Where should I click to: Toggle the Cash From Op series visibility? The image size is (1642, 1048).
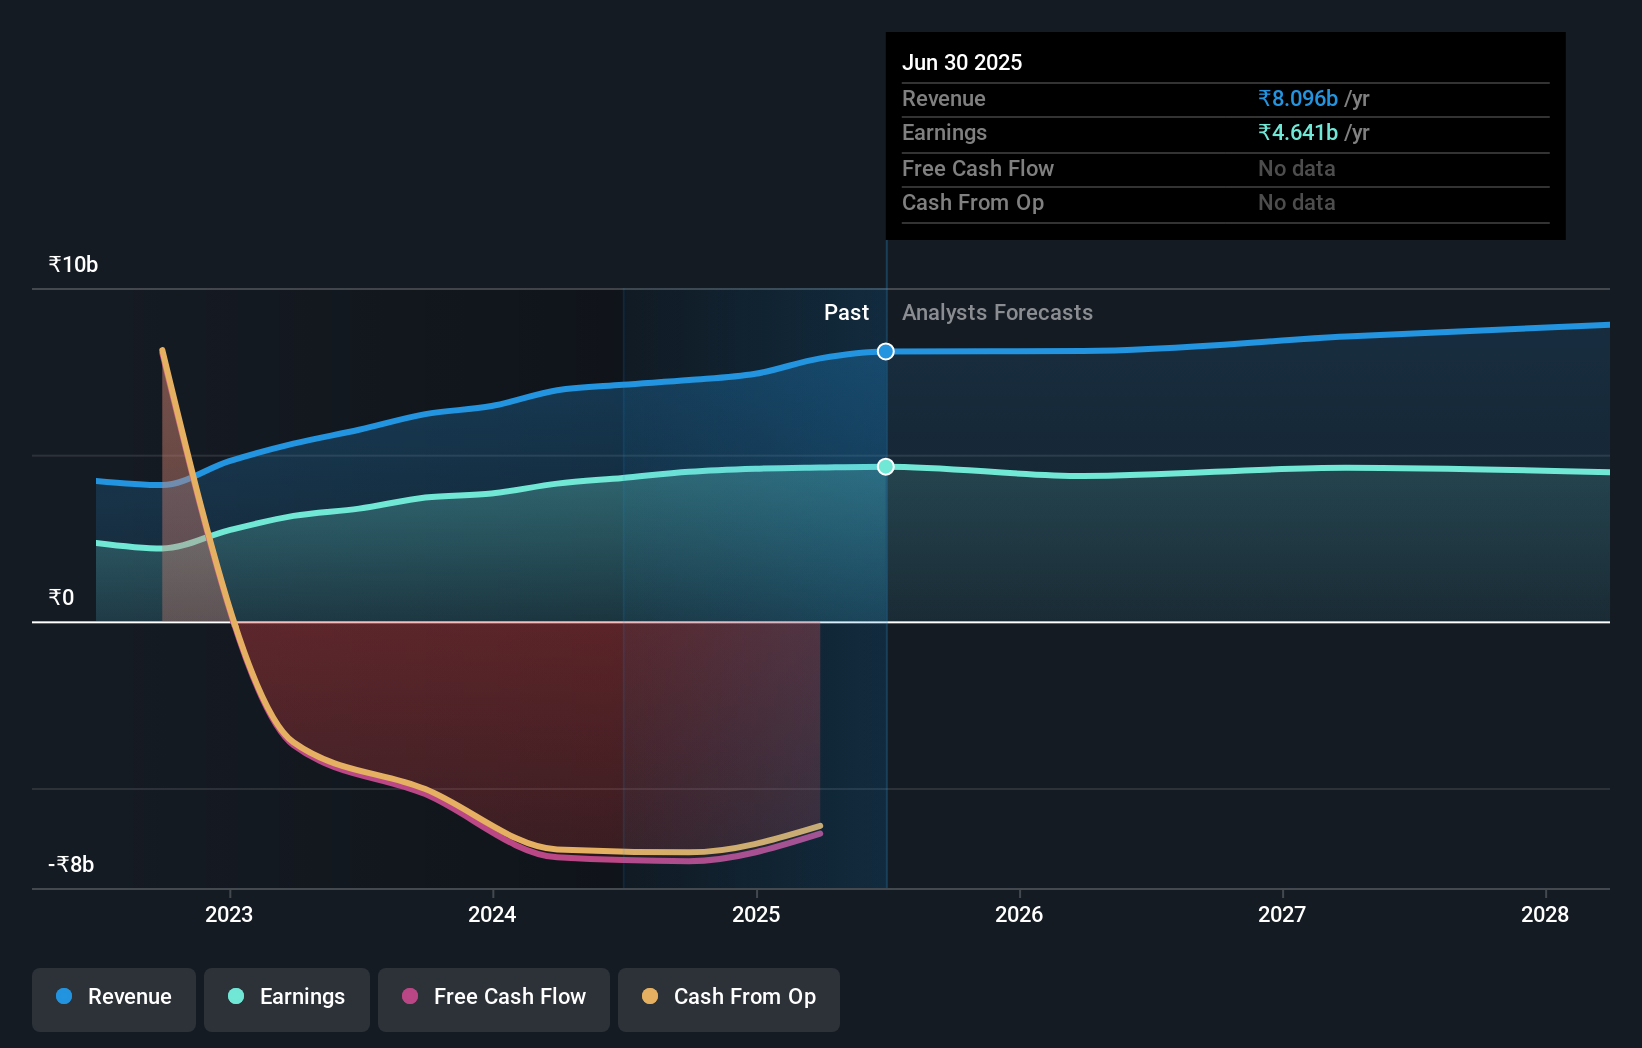coord(728,997)
